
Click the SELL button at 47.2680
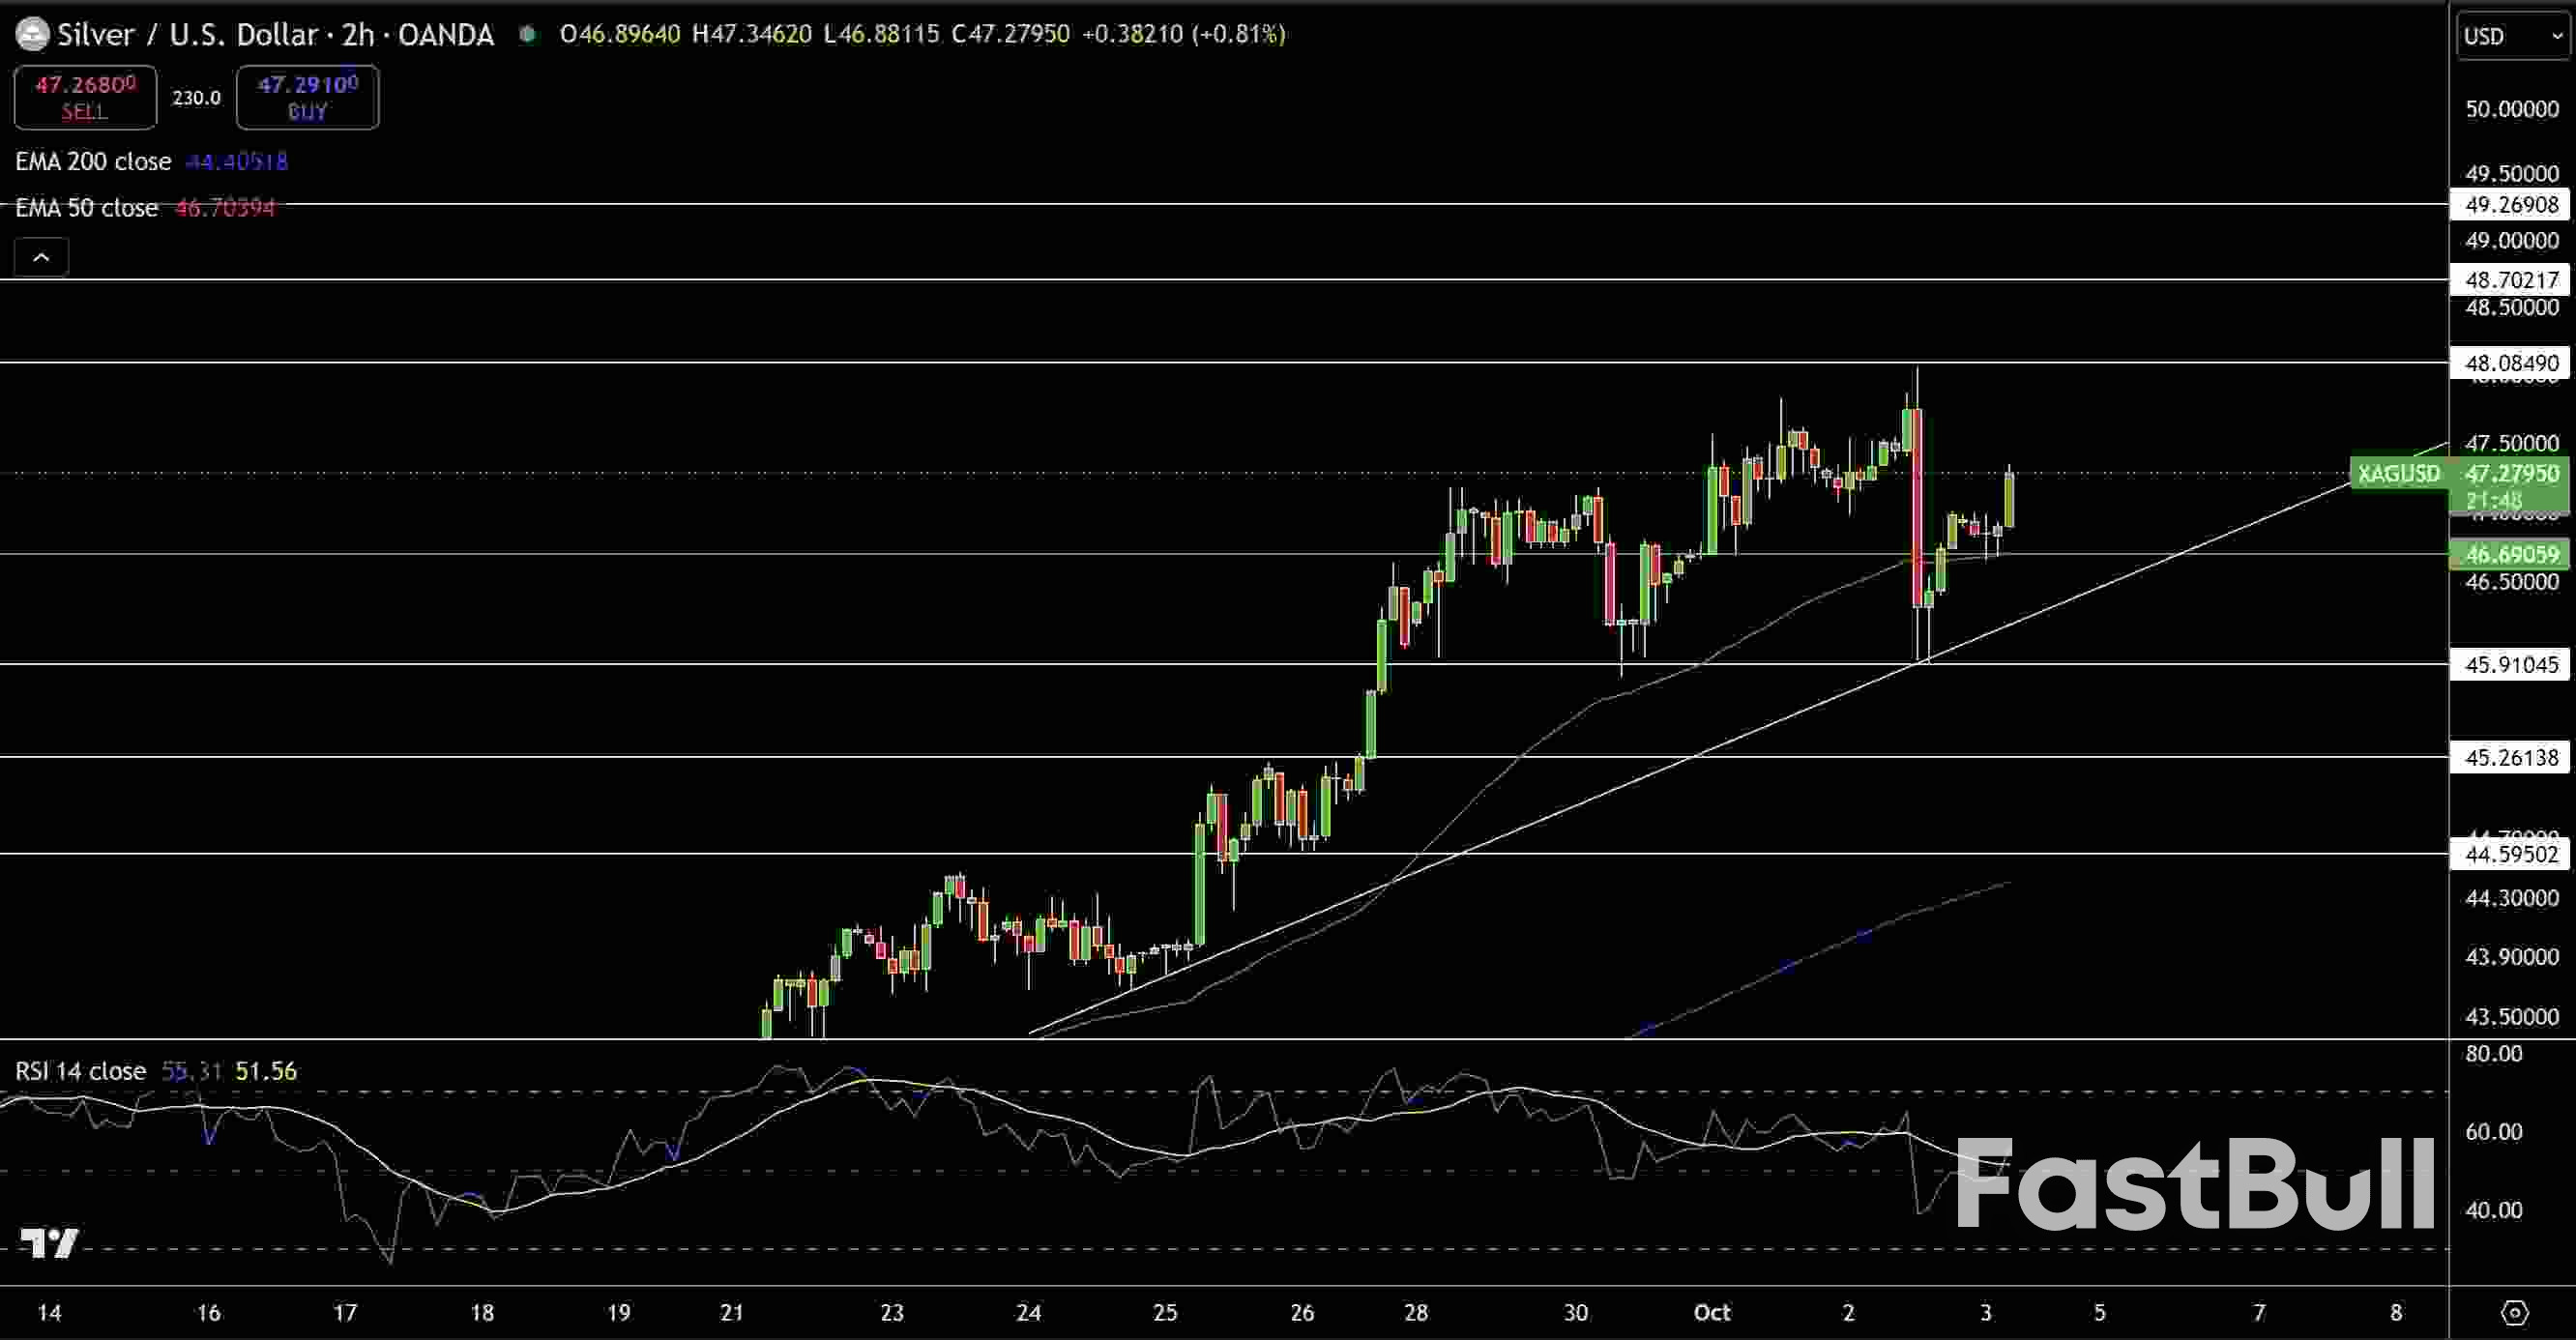(x=85, y=97)
